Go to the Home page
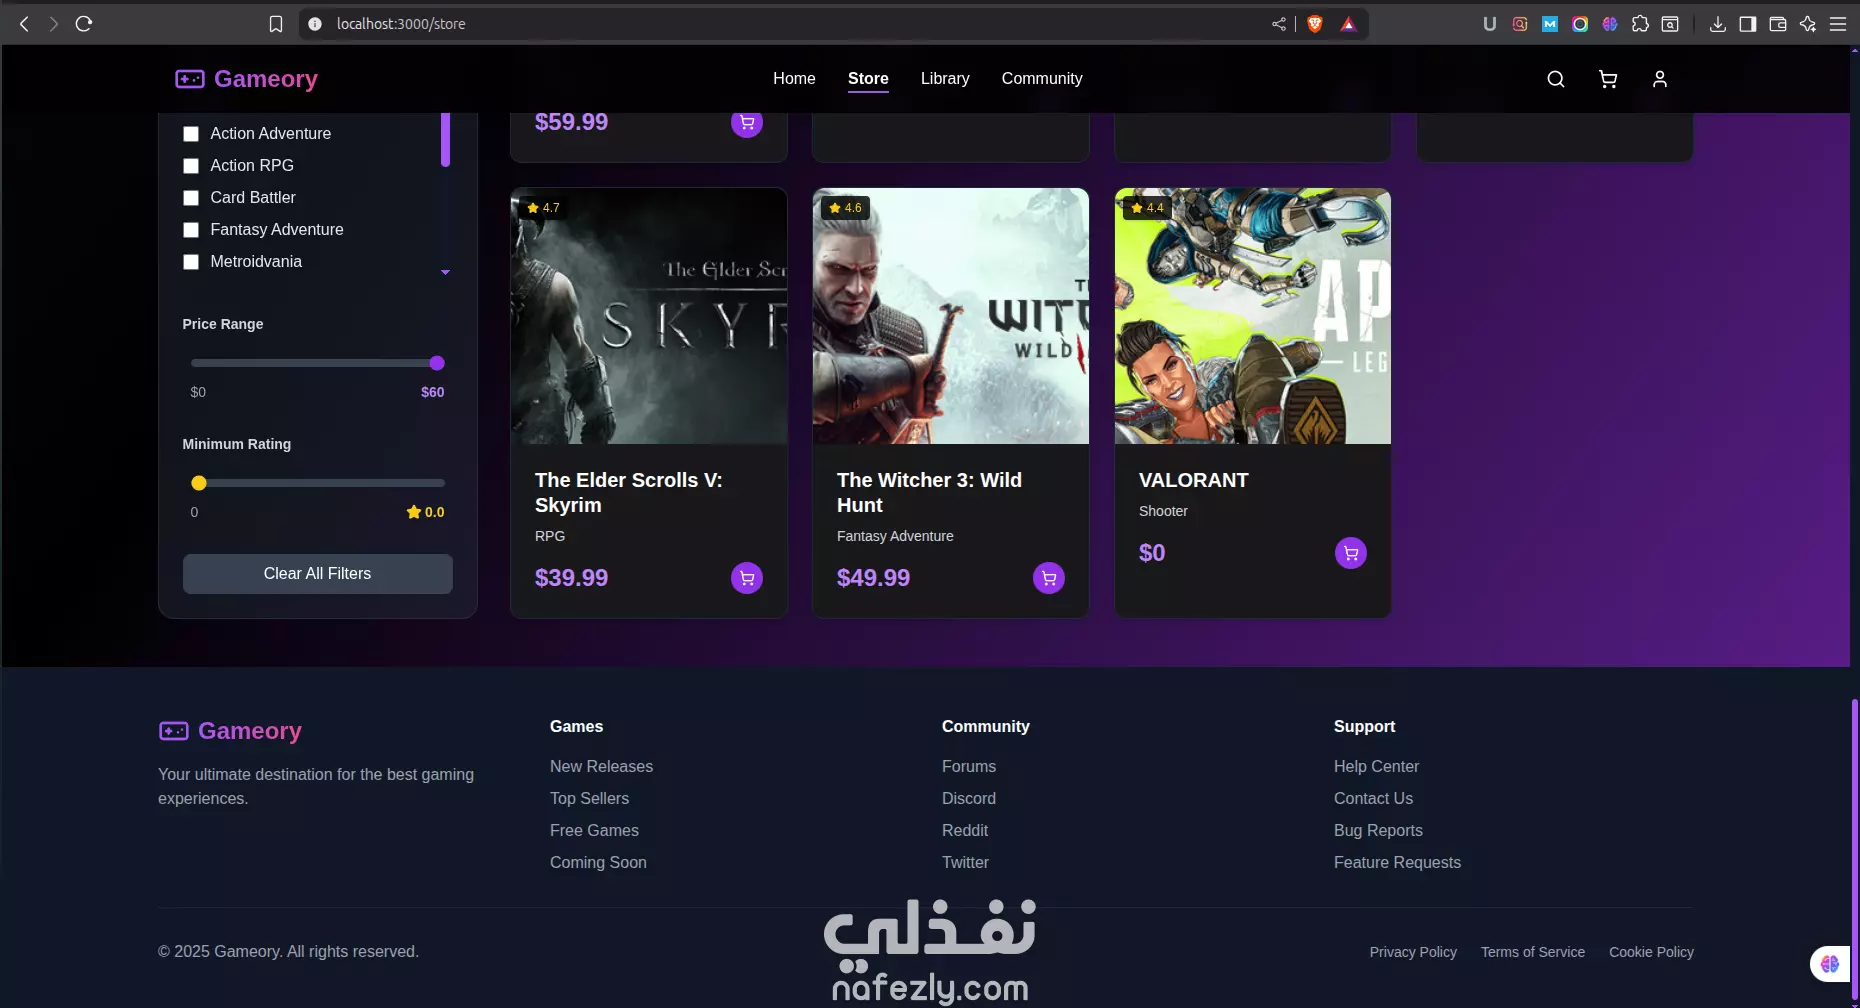 tap(794, 79)
